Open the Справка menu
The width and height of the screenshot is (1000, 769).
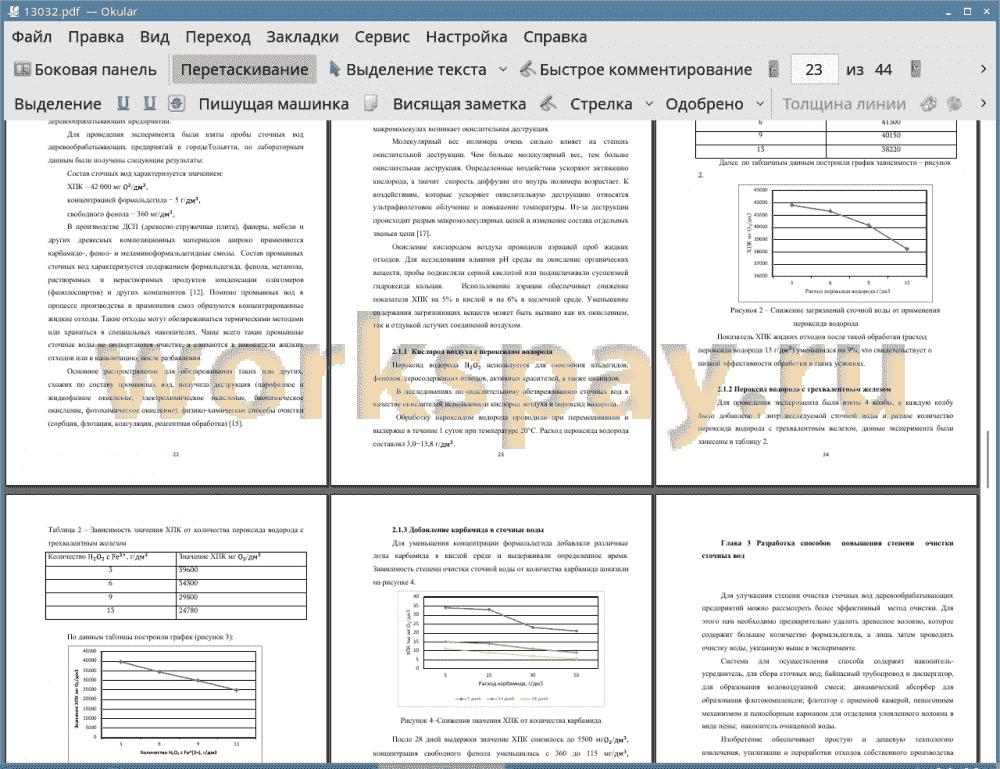tap(555, 37)
